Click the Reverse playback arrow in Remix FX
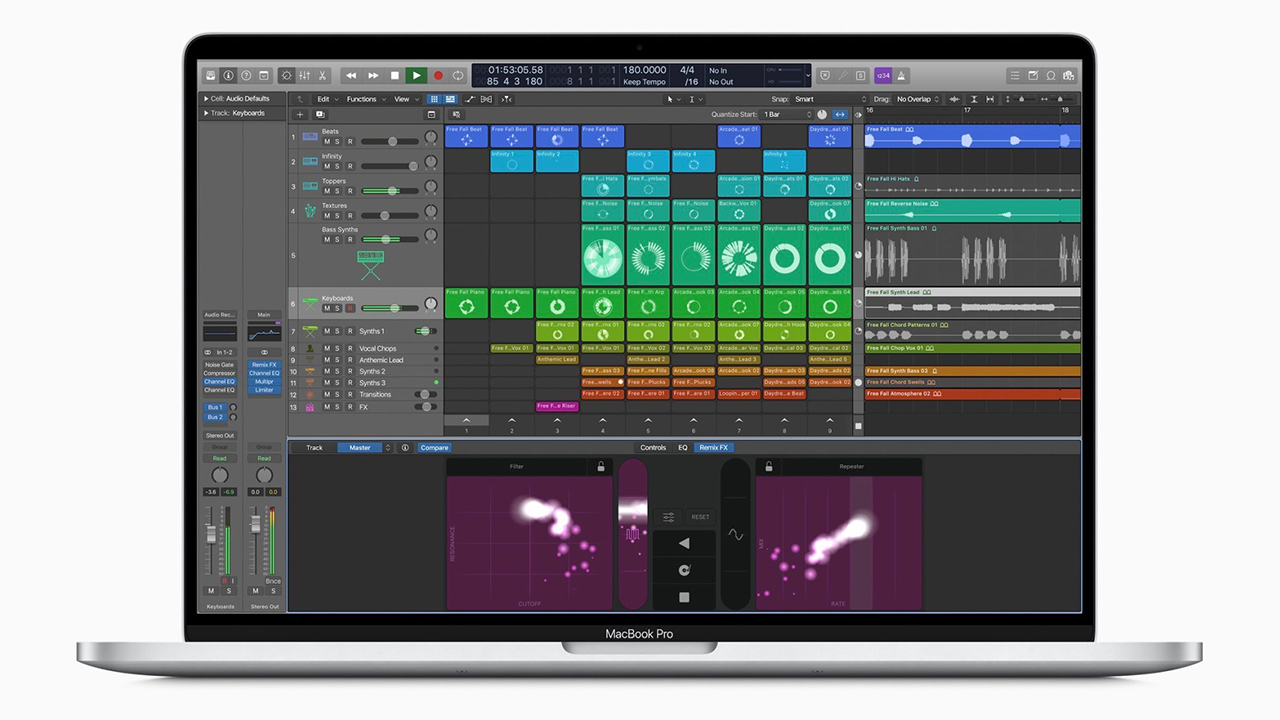1280x720 pixels. [684, 543]
